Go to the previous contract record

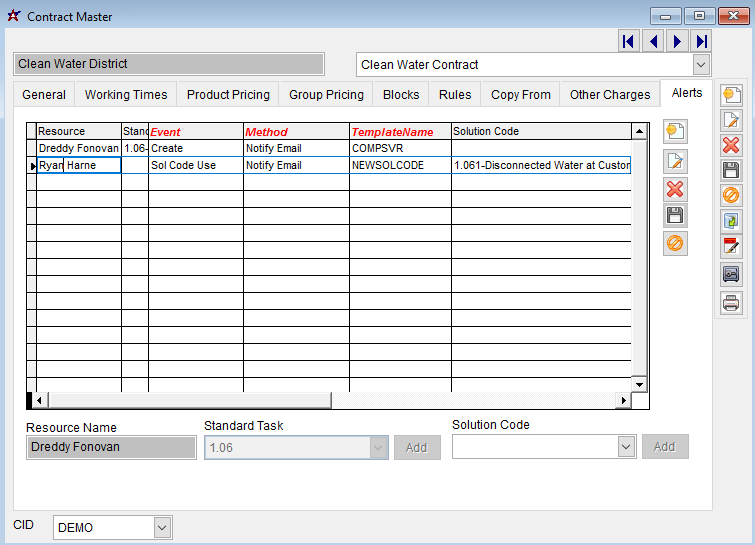coord(653,41)
